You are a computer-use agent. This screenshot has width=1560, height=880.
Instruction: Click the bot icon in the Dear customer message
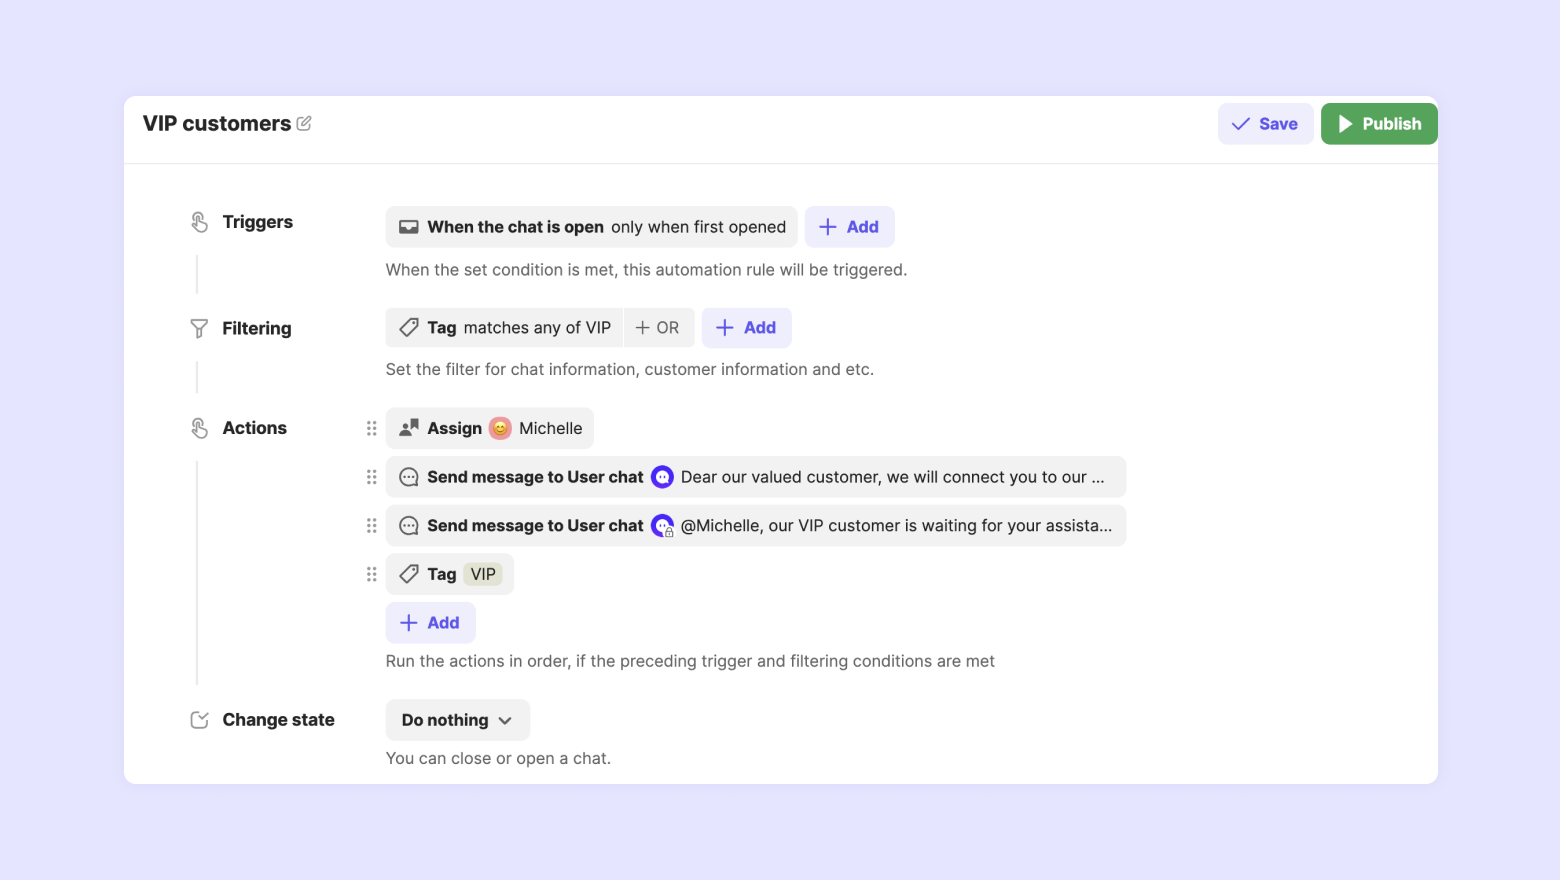[x=662, y=477]
